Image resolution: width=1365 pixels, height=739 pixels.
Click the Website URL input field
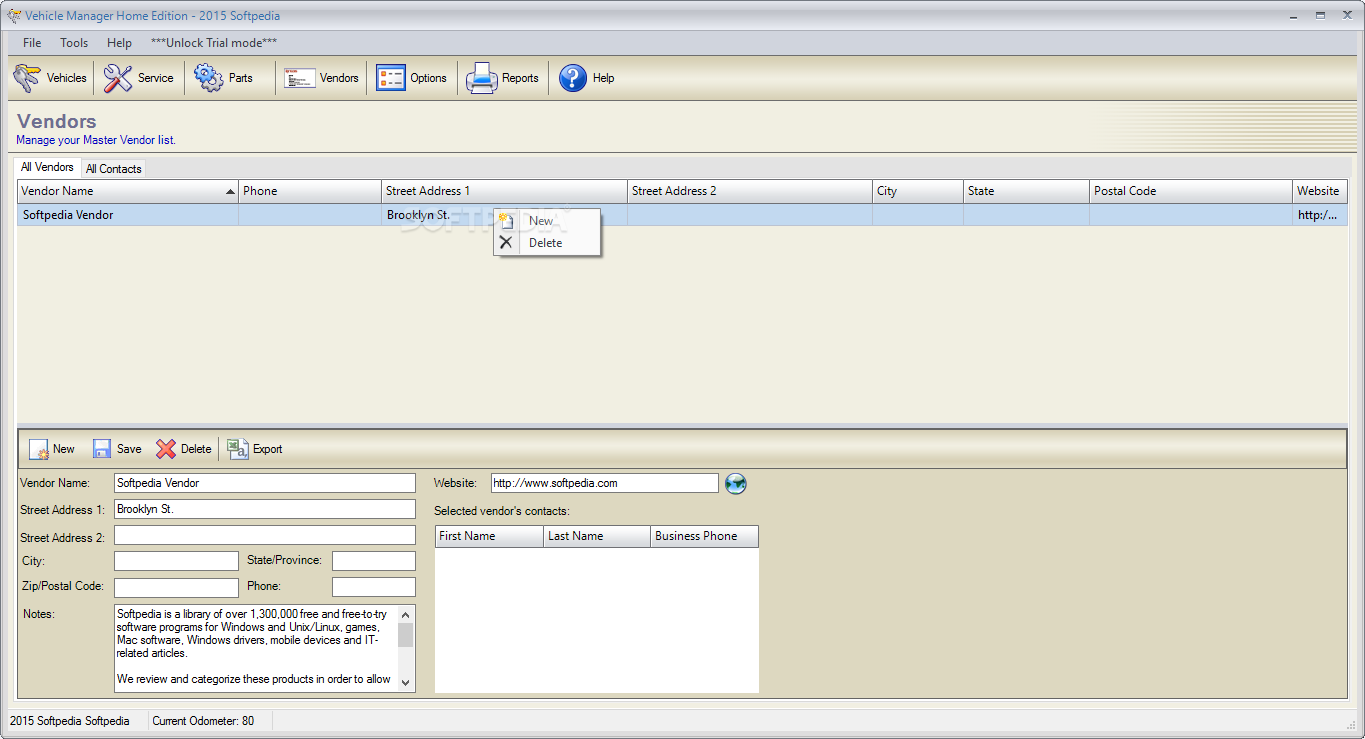point(604,483)
